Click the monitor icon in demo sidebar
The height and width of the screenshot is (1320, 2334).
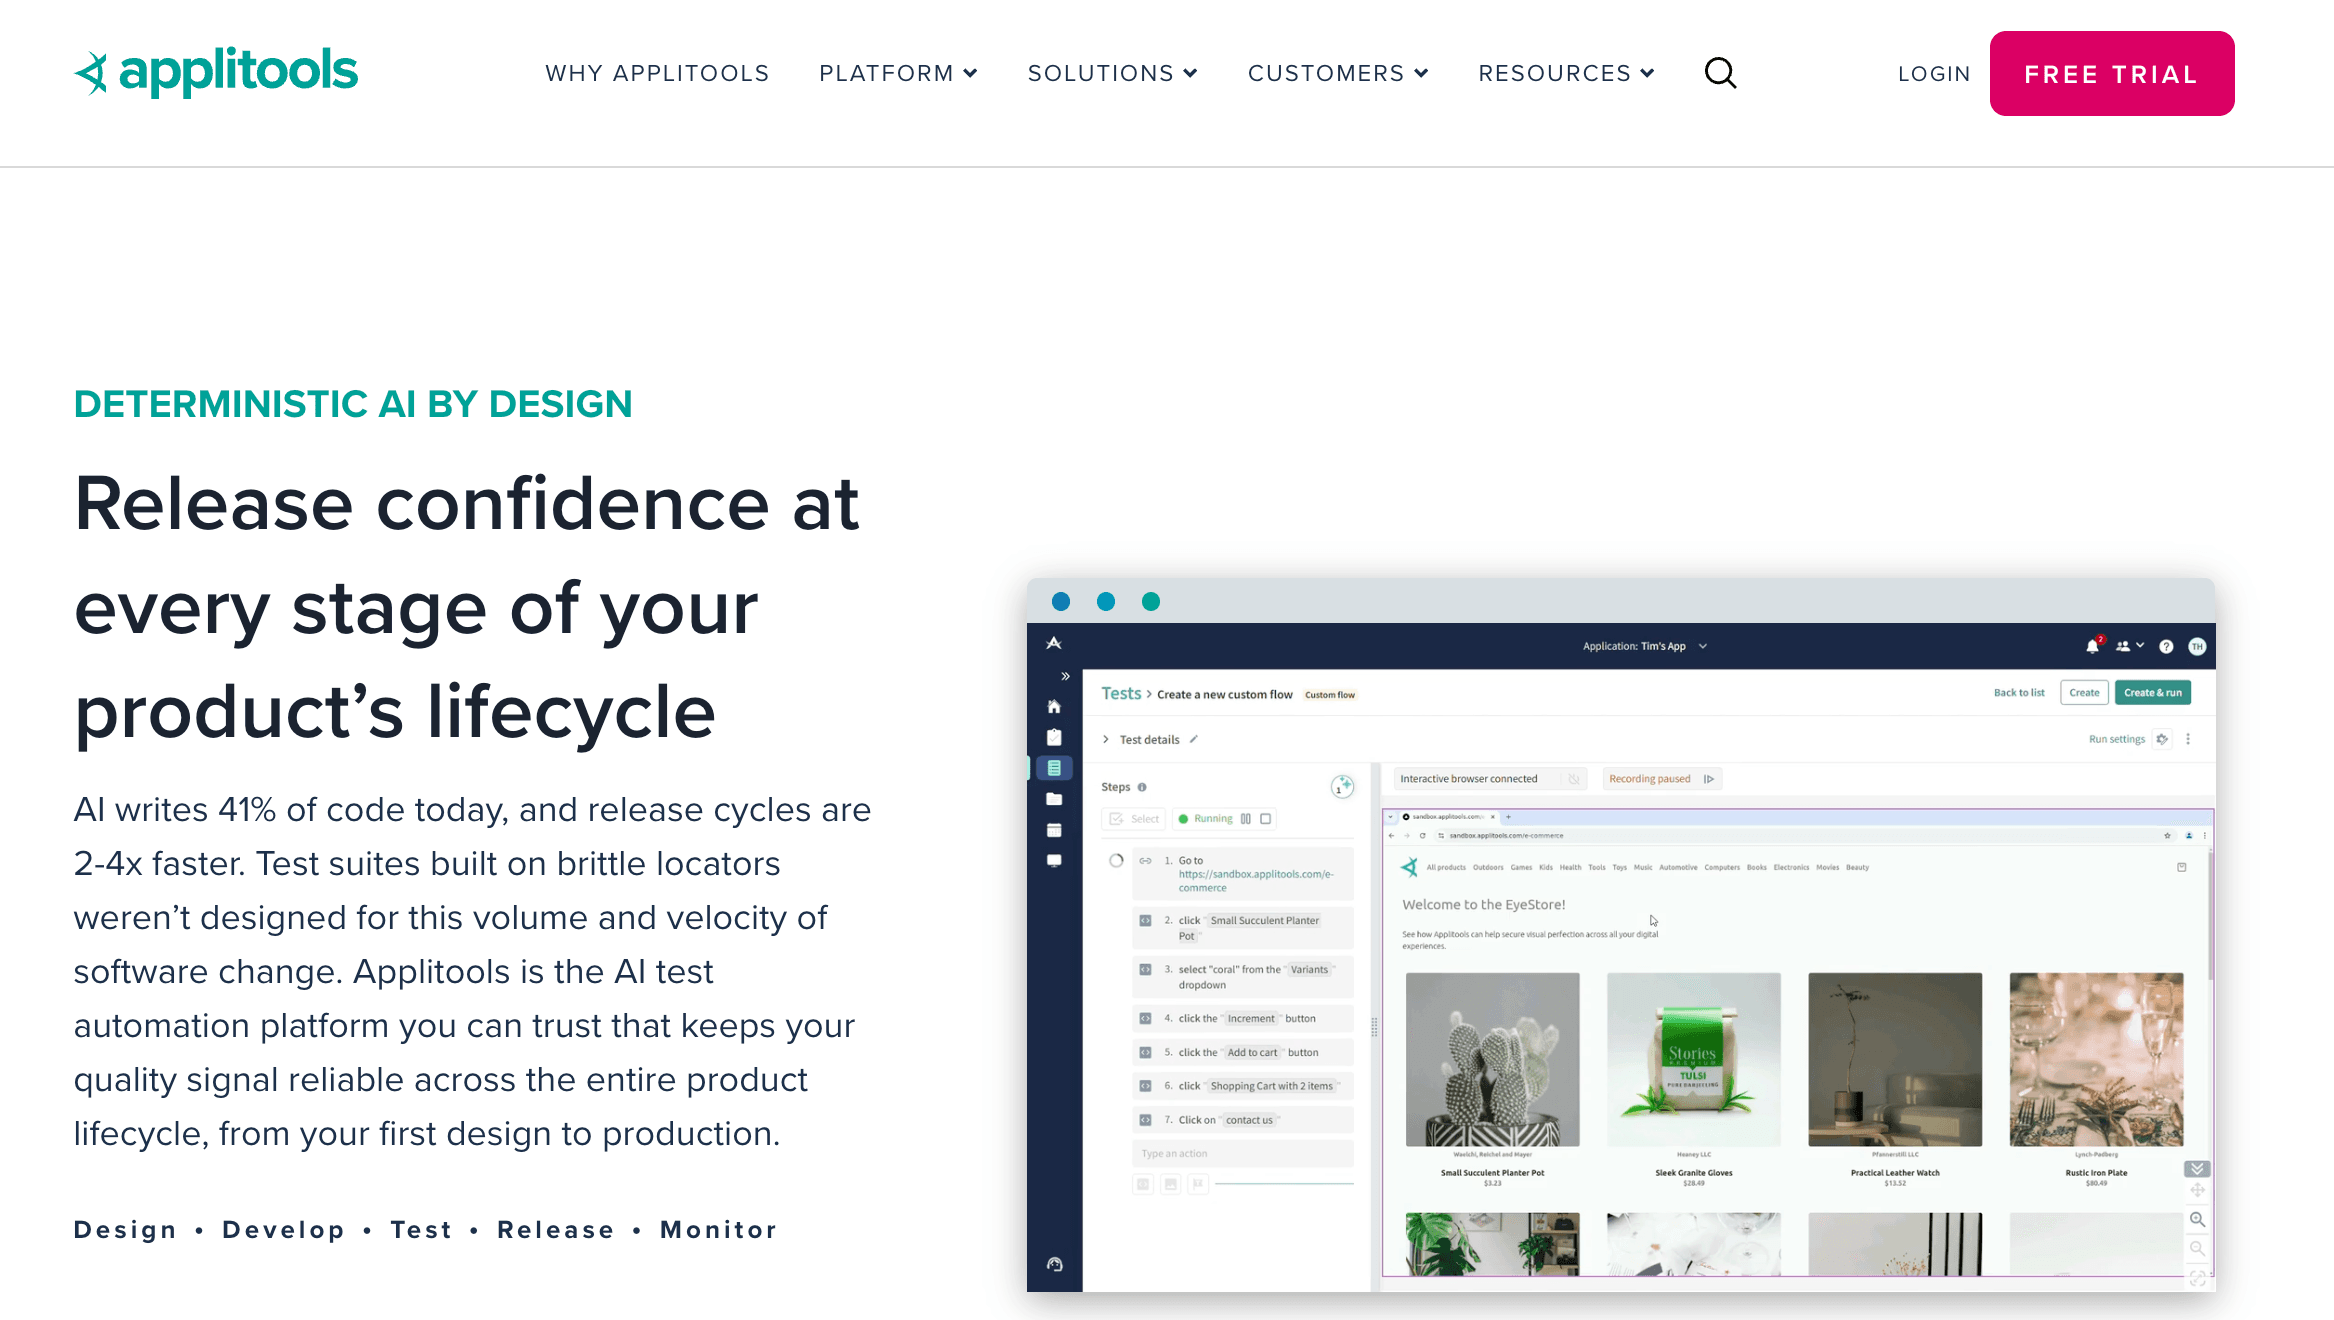[1054, 860]
